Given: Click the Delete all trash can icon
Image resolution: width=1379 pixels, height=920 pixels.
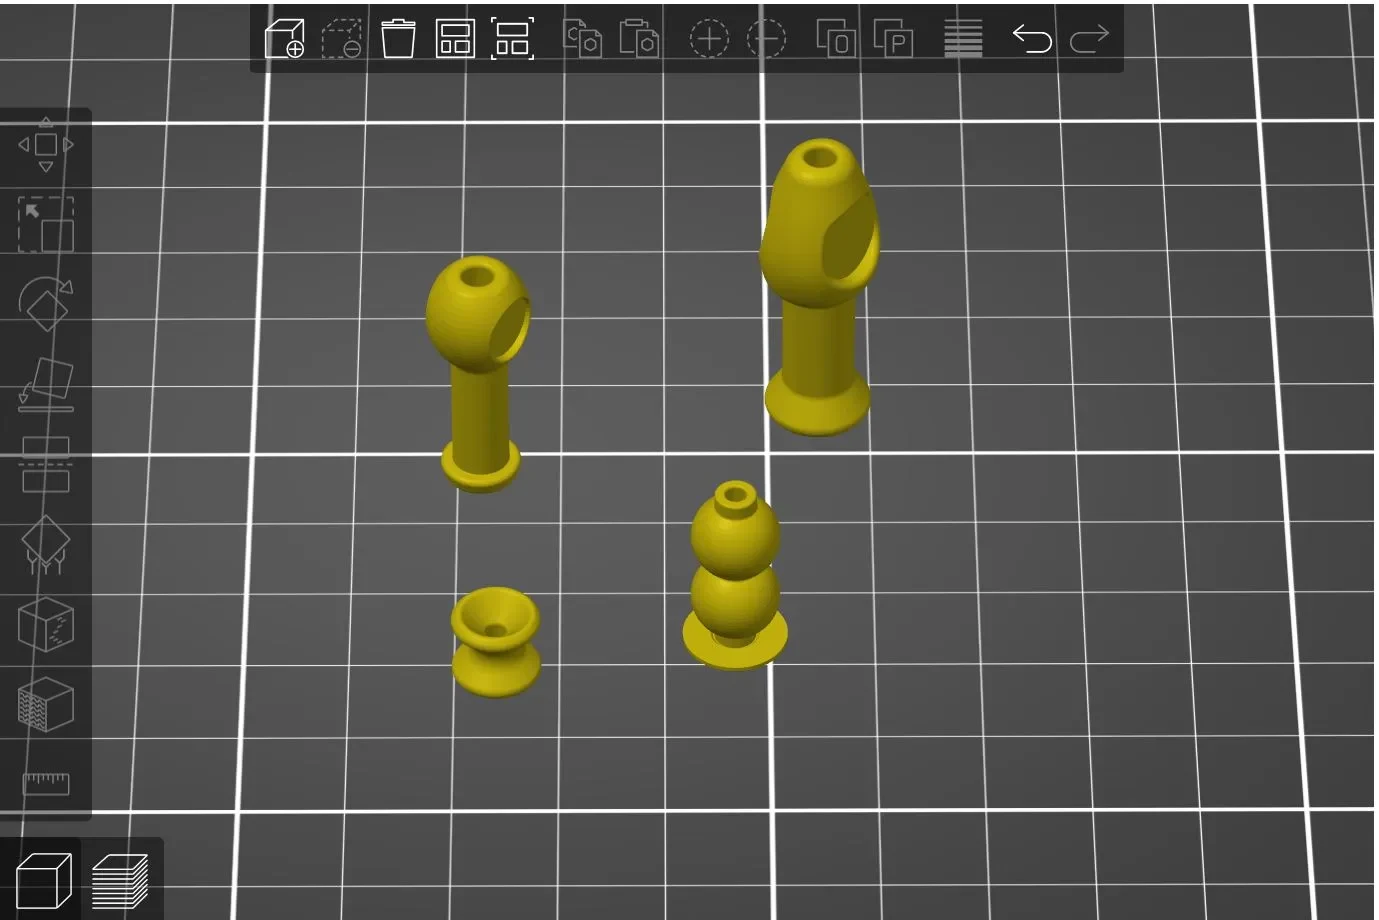Looking at the screenshot, I should [x=398, y=39].
